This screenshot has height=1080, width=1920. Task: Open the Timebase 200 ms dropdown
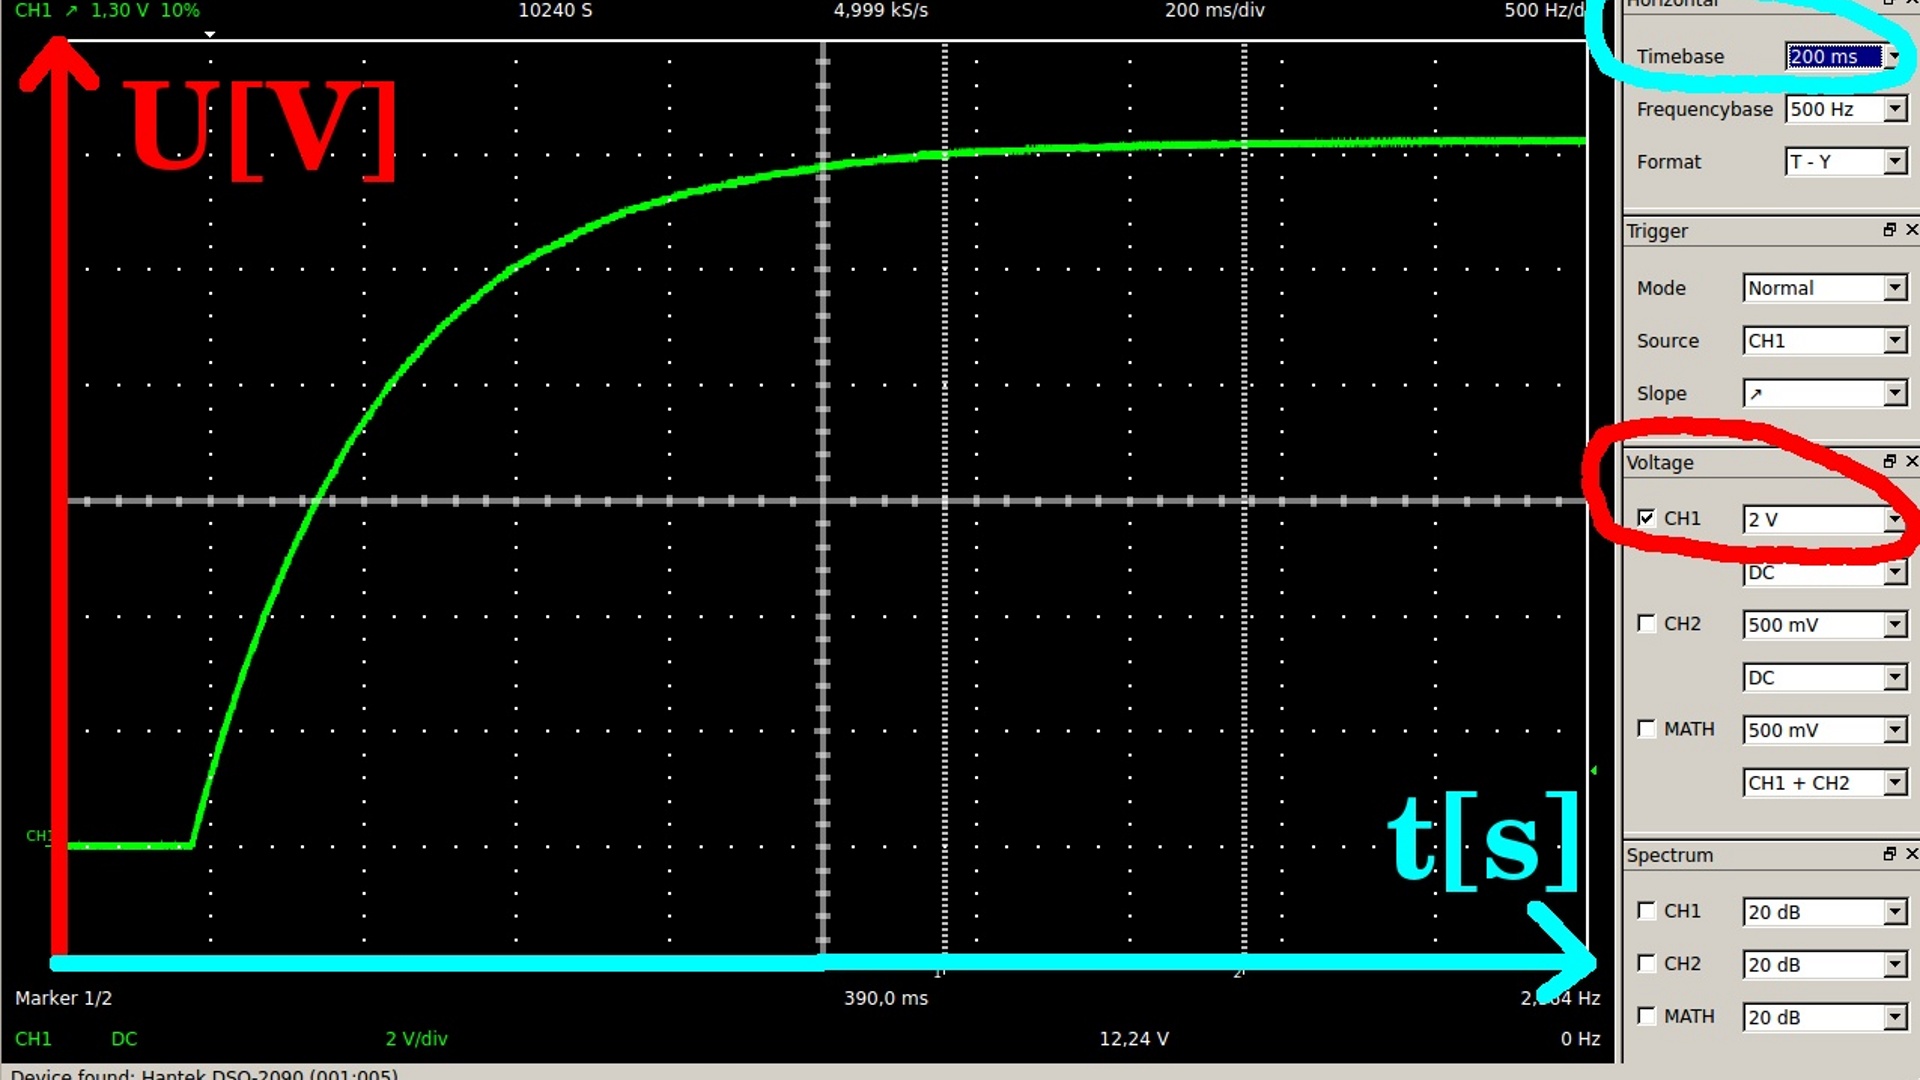point(1894,57)
